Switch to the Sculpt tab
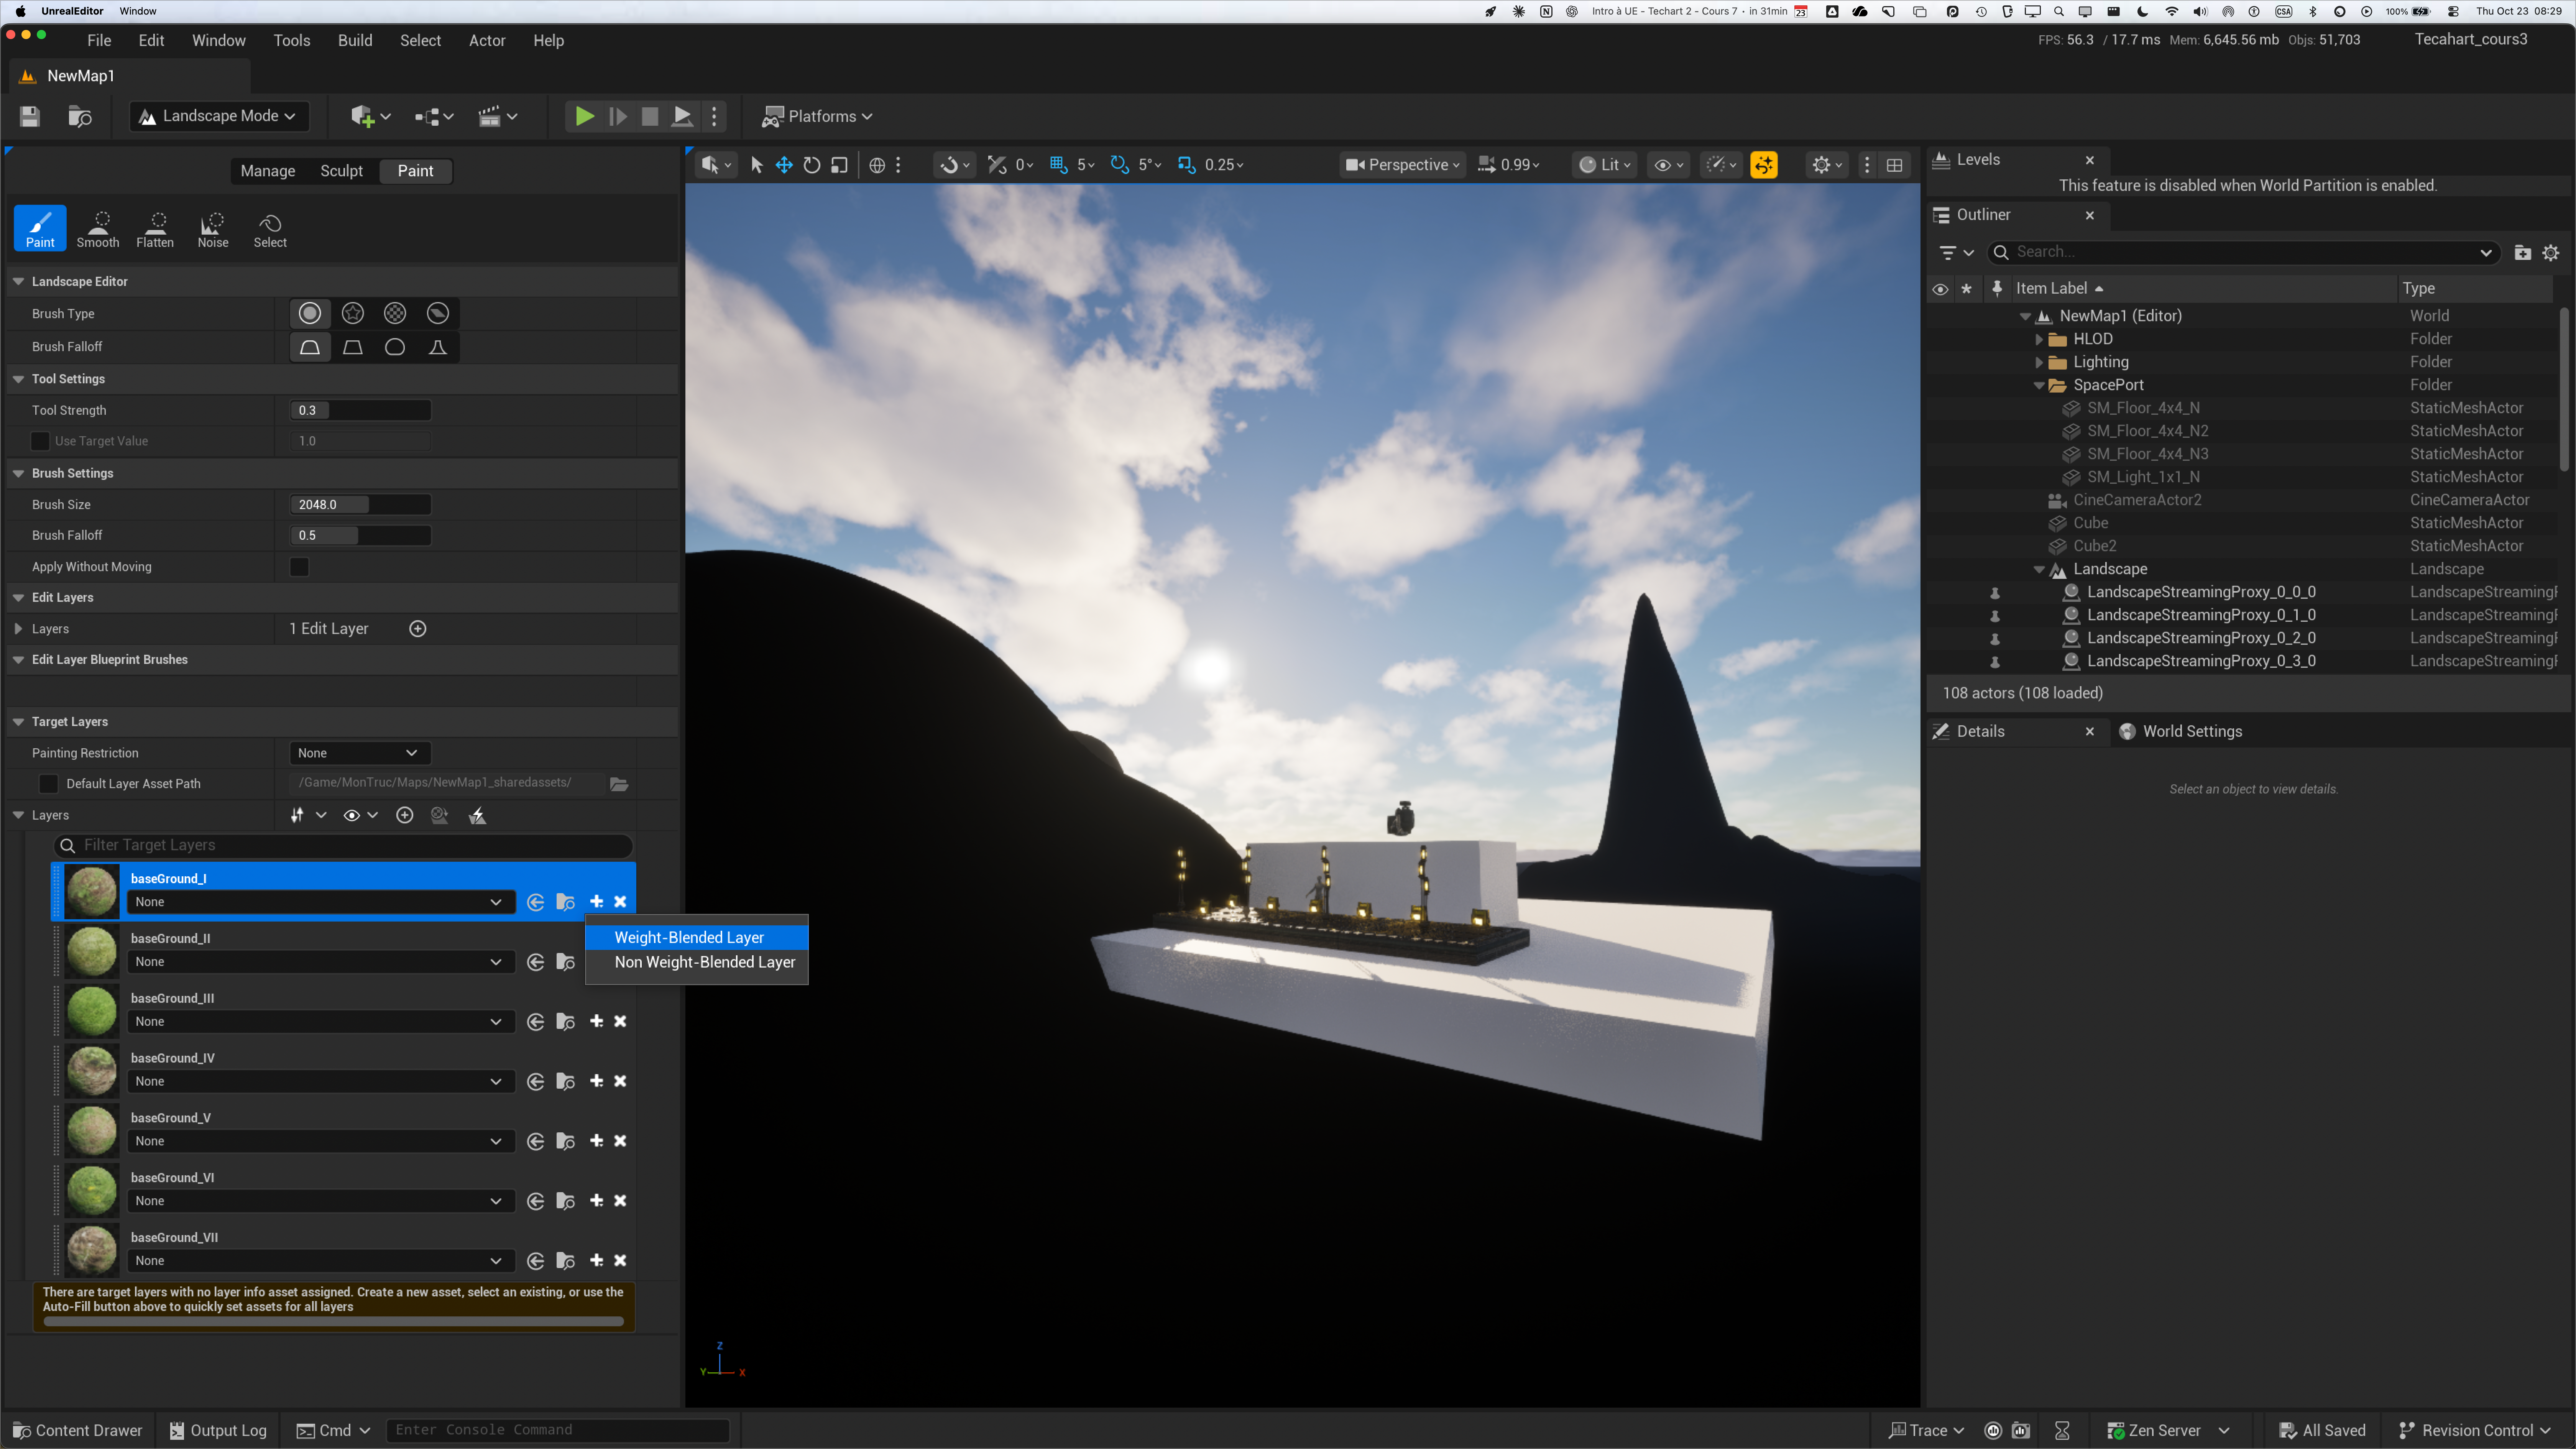 [341, 171]
